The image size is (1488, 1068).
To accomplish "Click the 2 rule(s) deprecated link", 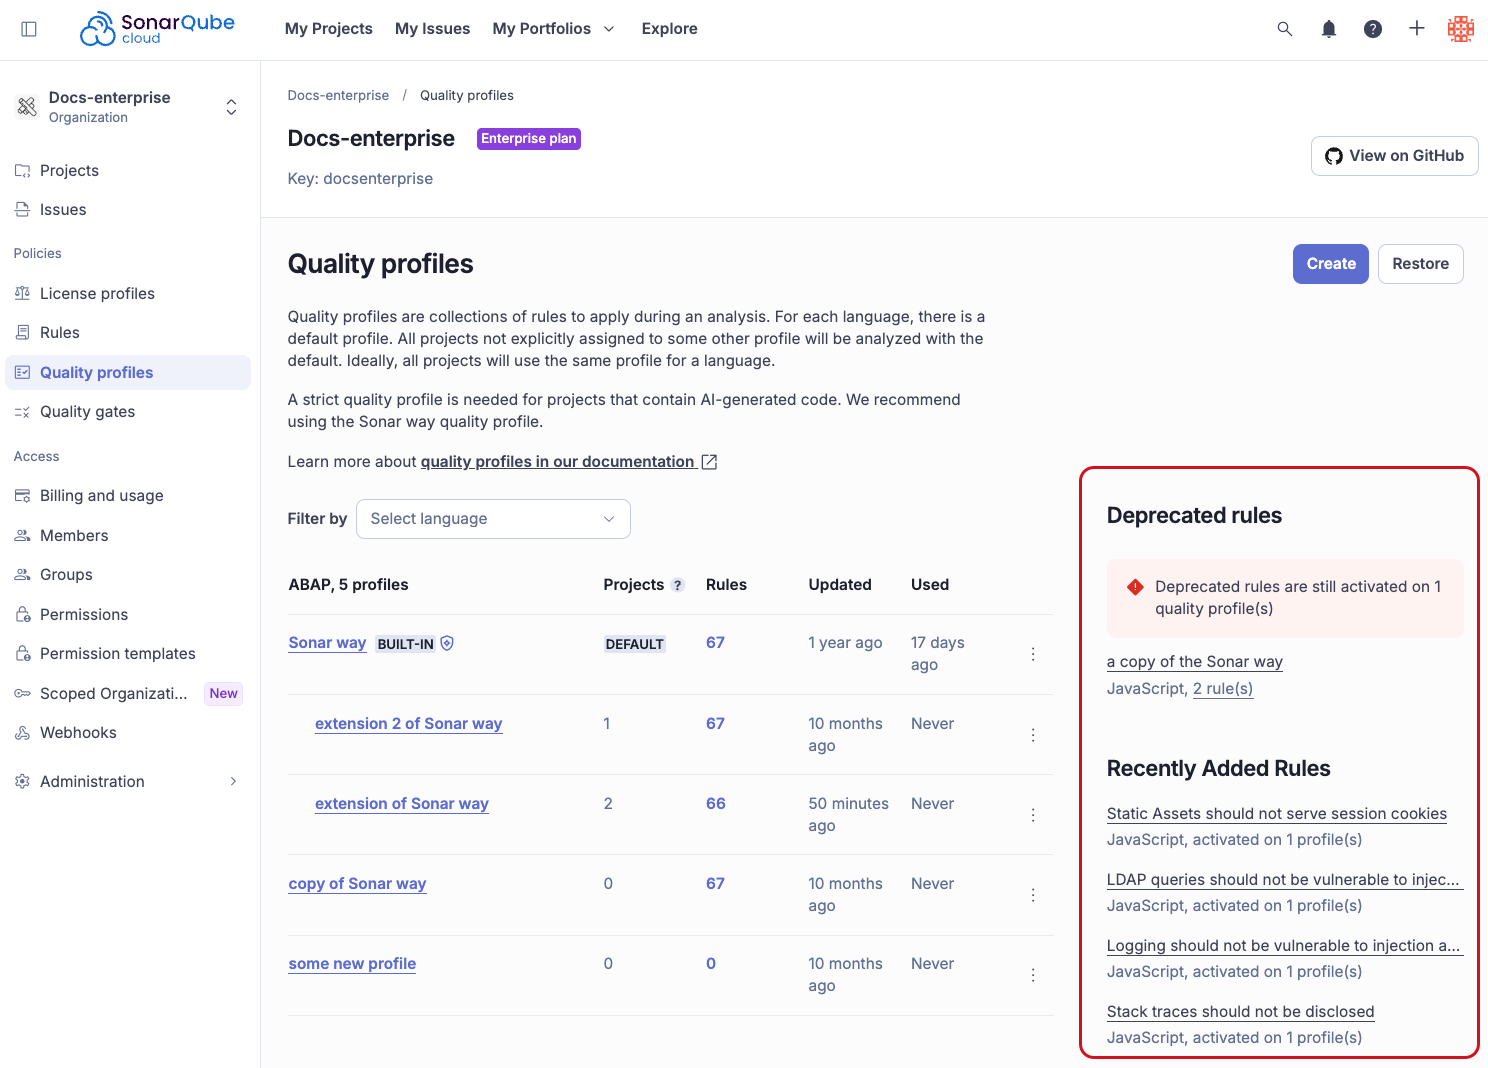I will coord(1223,689).
